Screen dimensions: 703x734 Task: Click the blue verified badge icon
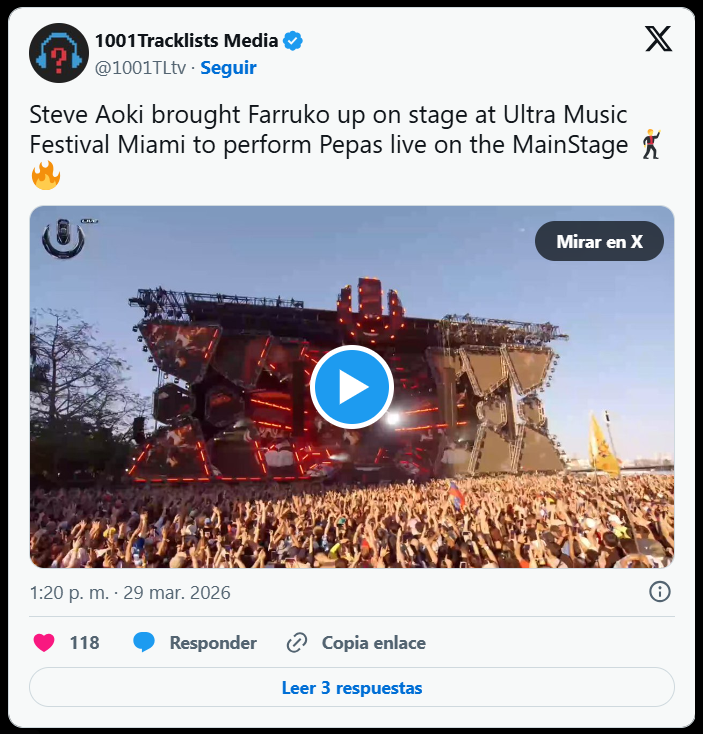(x=293, y=41)
